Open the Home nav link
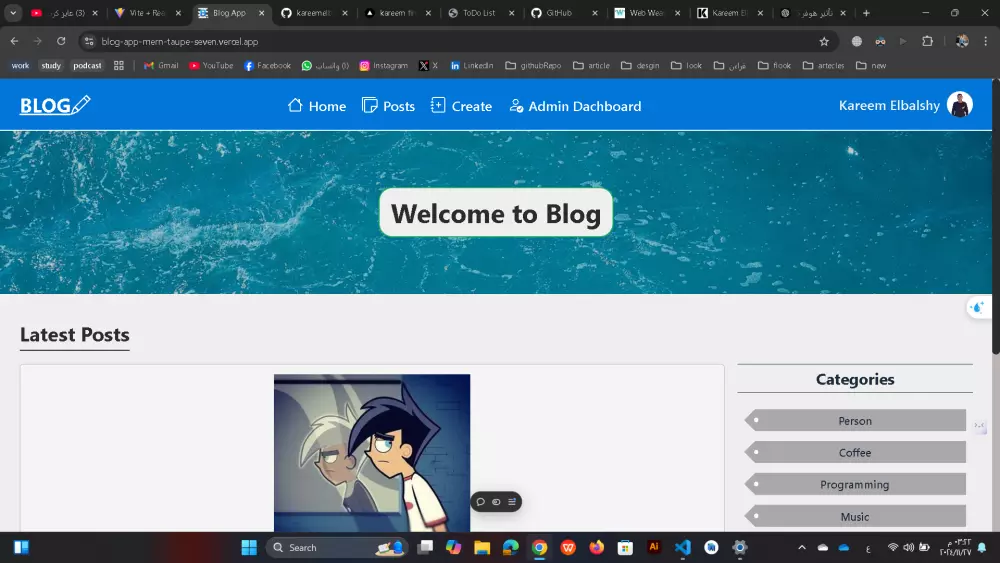 317,106
